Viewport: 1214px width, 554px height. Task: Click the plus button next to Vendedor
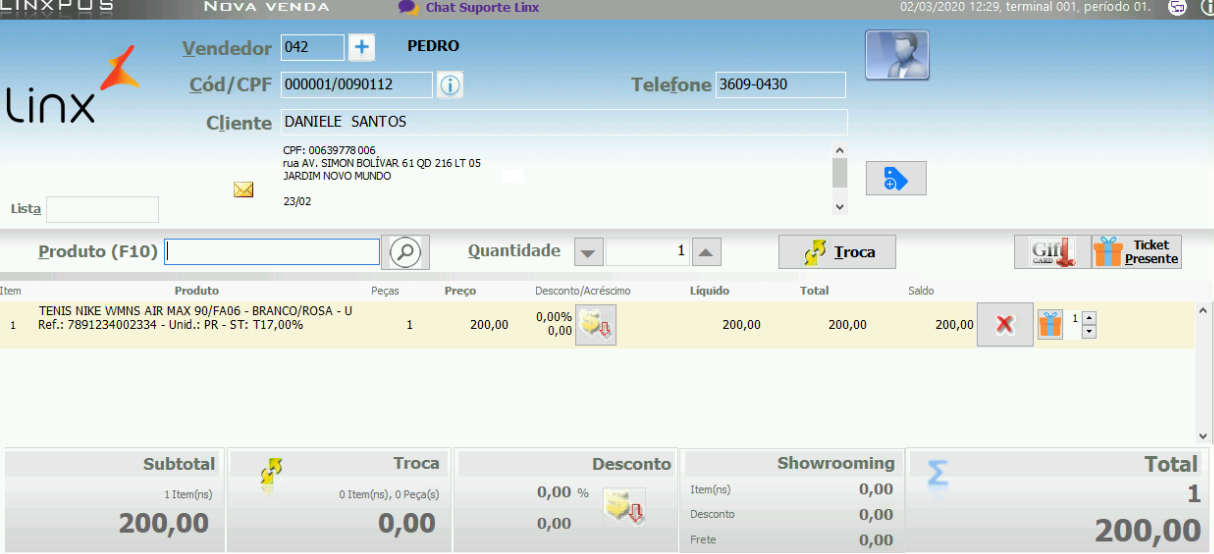tap(362, 47)
